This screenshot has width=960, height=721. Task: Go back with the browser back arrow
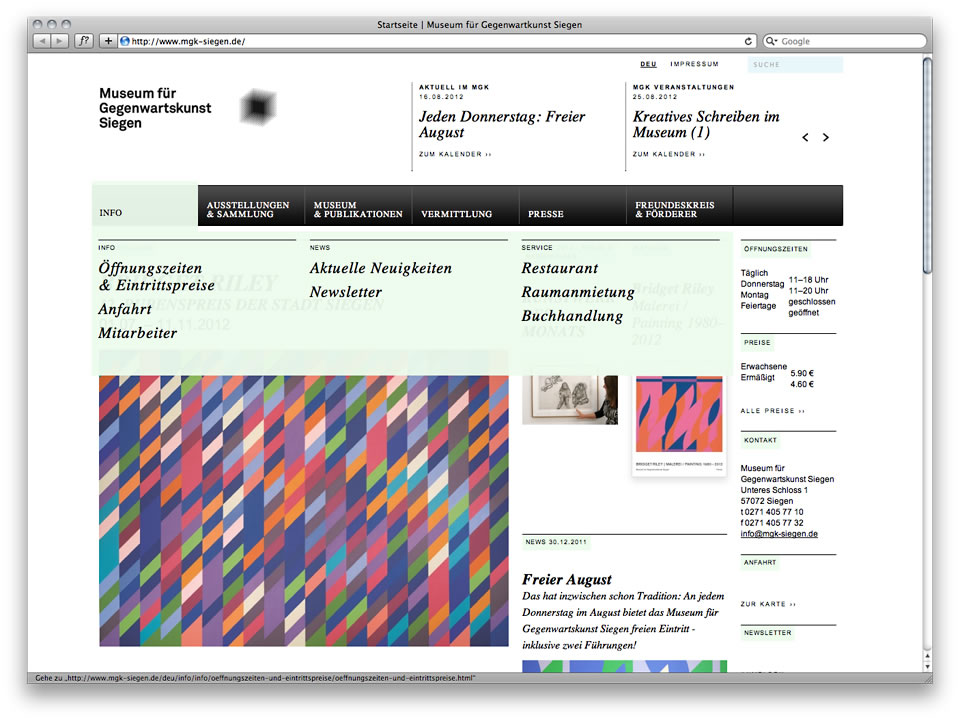(42, 41)
